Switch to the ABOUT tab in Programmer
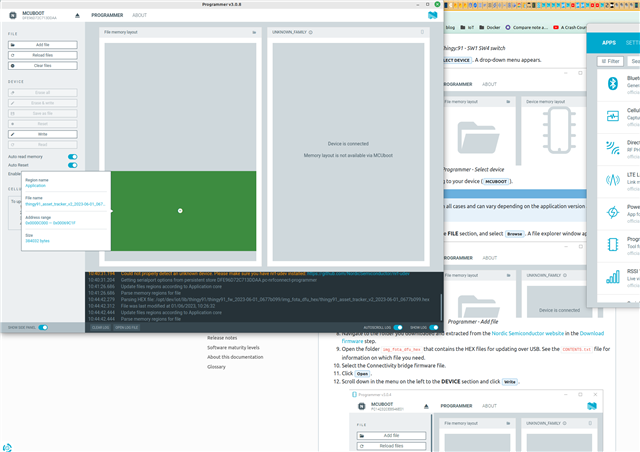This screenshot has width=640, height=452. pos(139,15)
